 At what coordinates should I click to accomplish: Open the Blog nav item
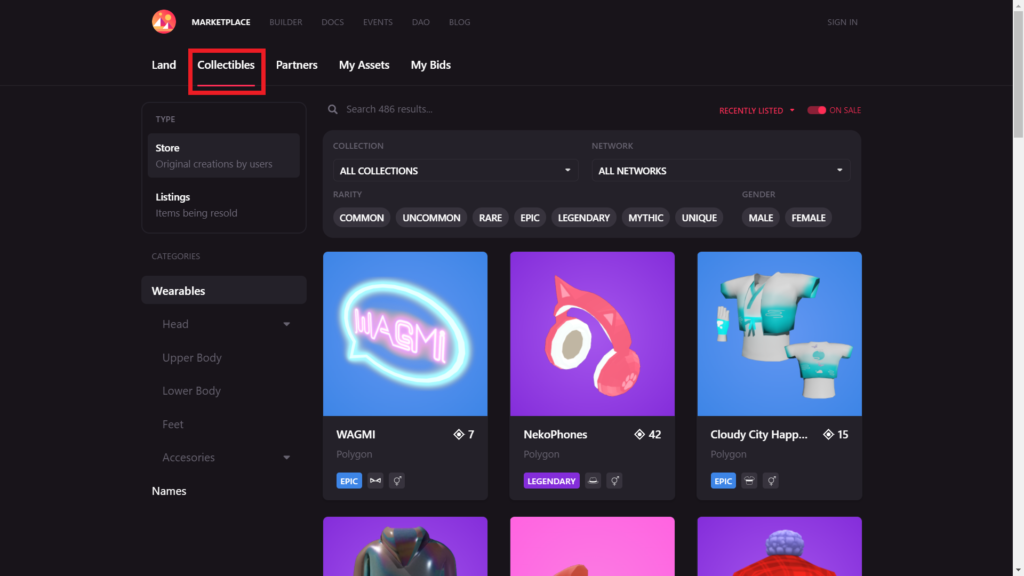459,22
